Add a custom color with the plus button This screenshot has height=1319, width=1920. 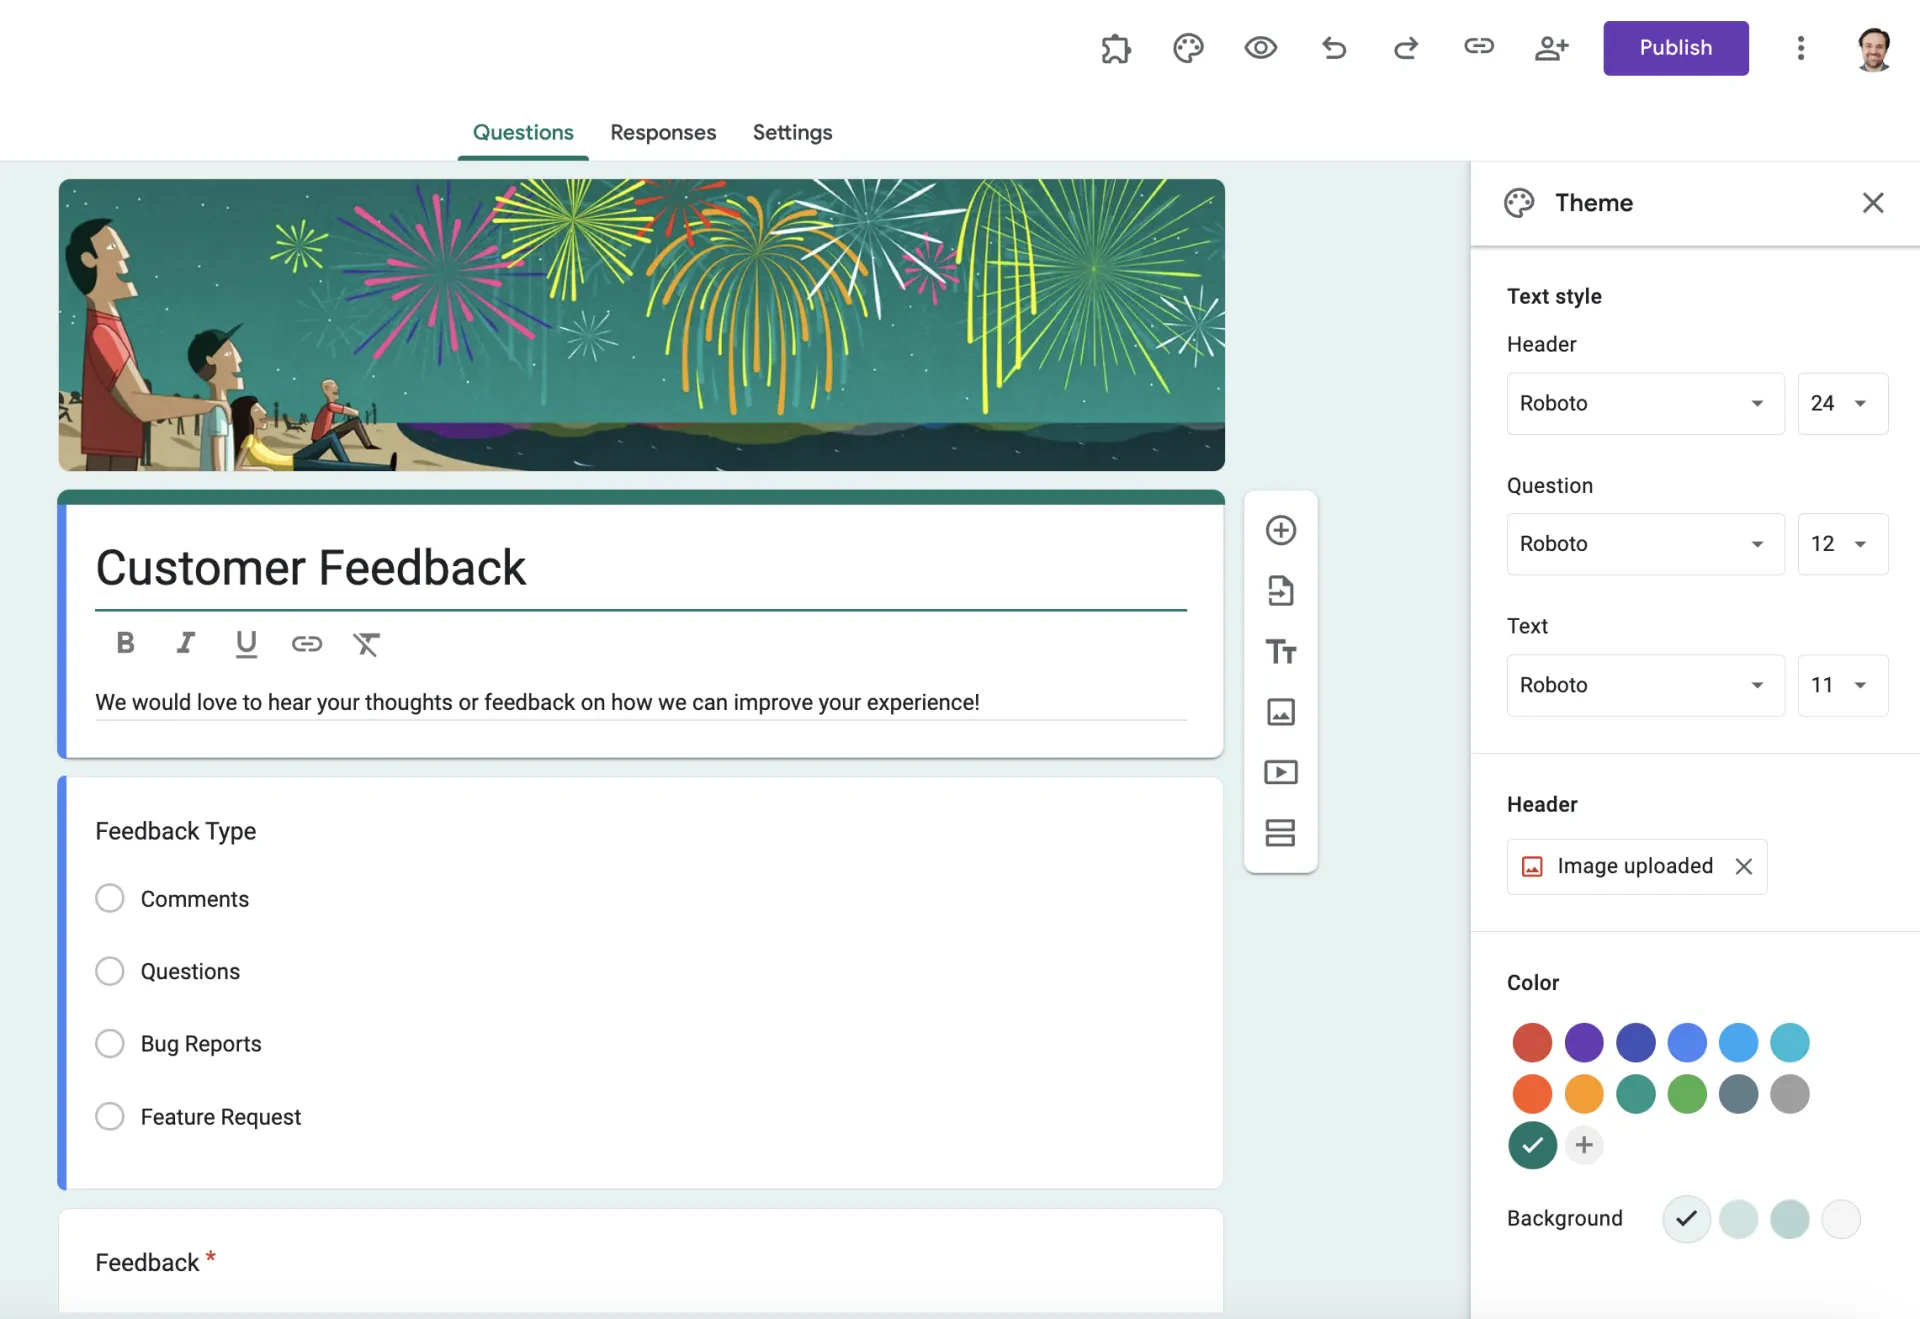pyautogui.click(x=1584, y=1145)
